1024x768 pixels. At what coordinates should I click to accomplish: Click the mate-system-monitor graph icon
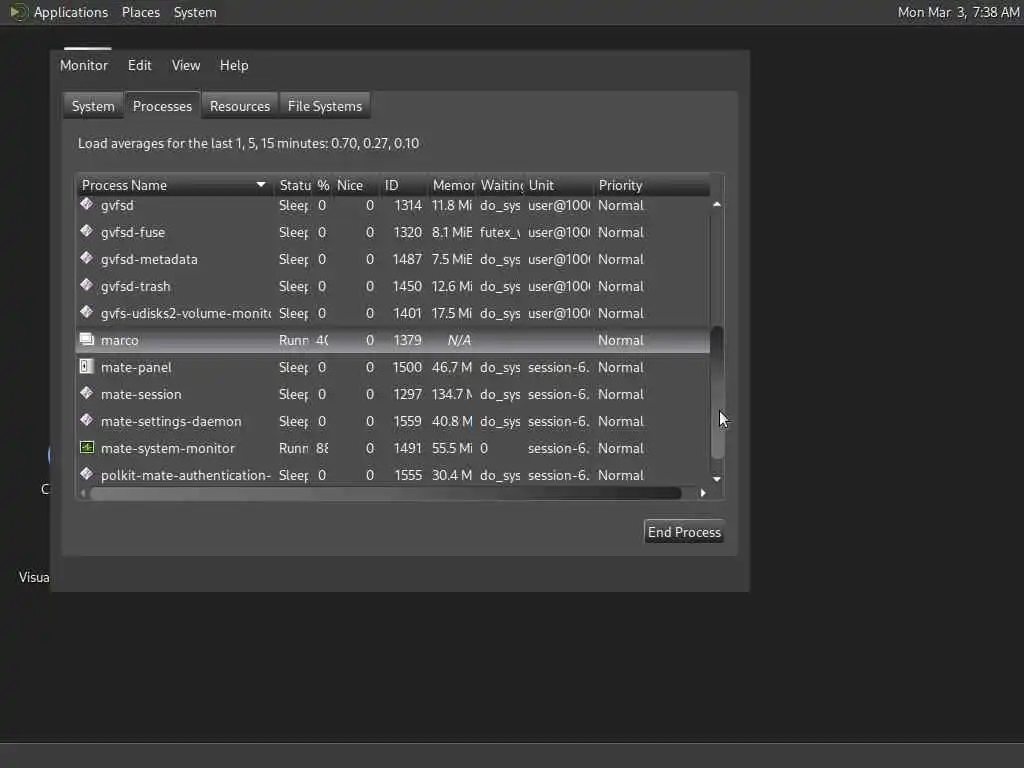tap(87, 447)
